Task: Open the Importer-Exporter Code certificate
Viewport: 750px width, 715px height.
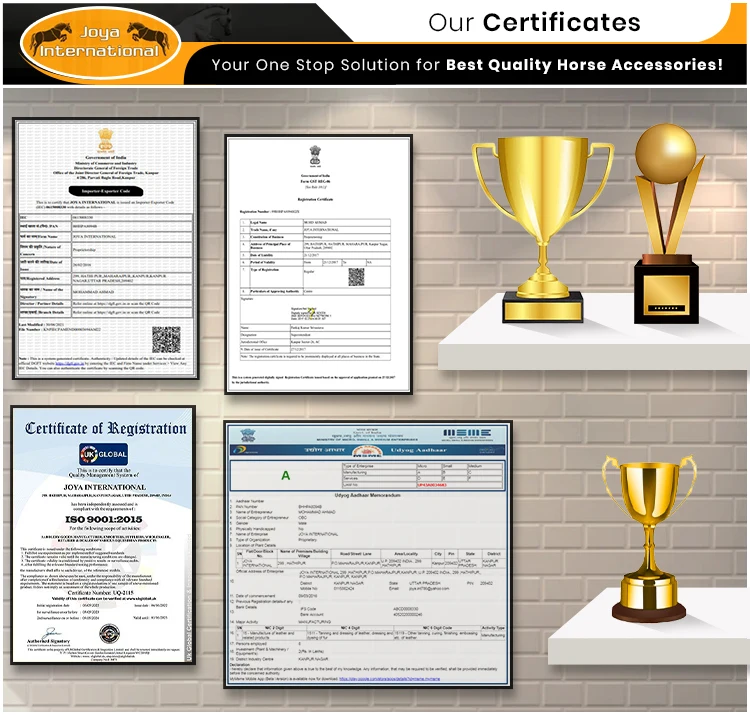Action: pos(106,249)
